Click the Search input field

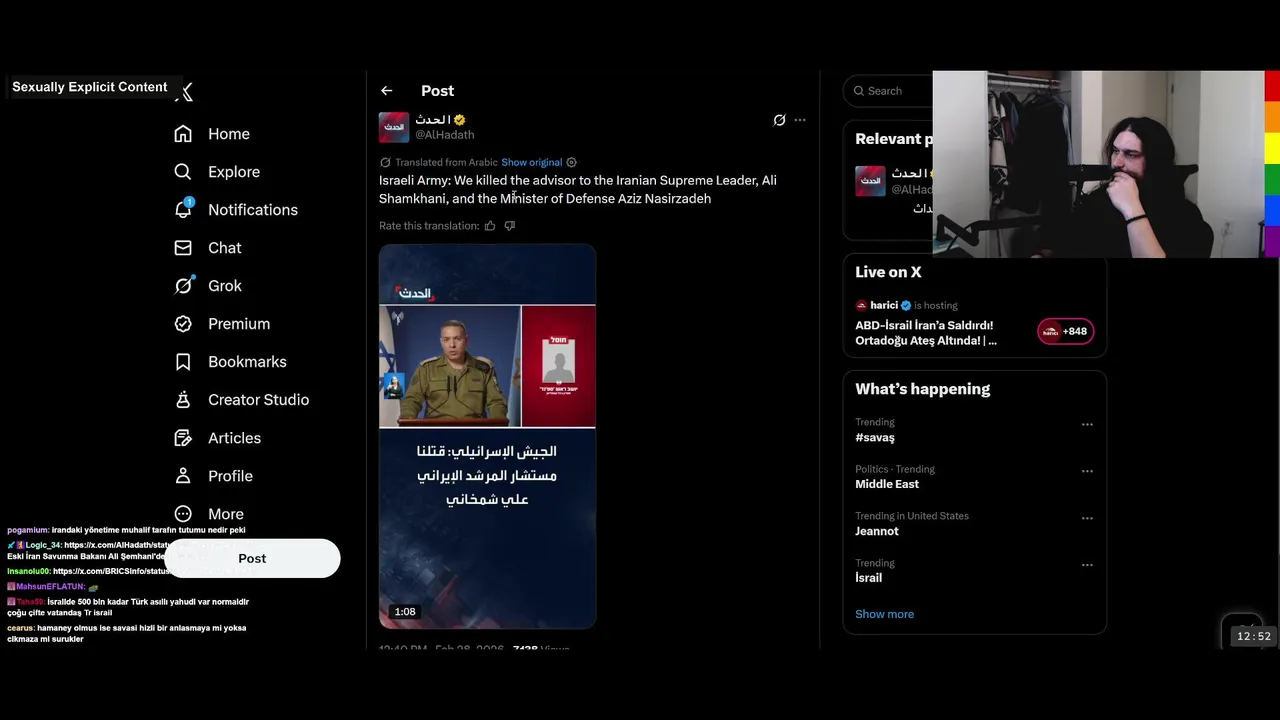(890, 91)
